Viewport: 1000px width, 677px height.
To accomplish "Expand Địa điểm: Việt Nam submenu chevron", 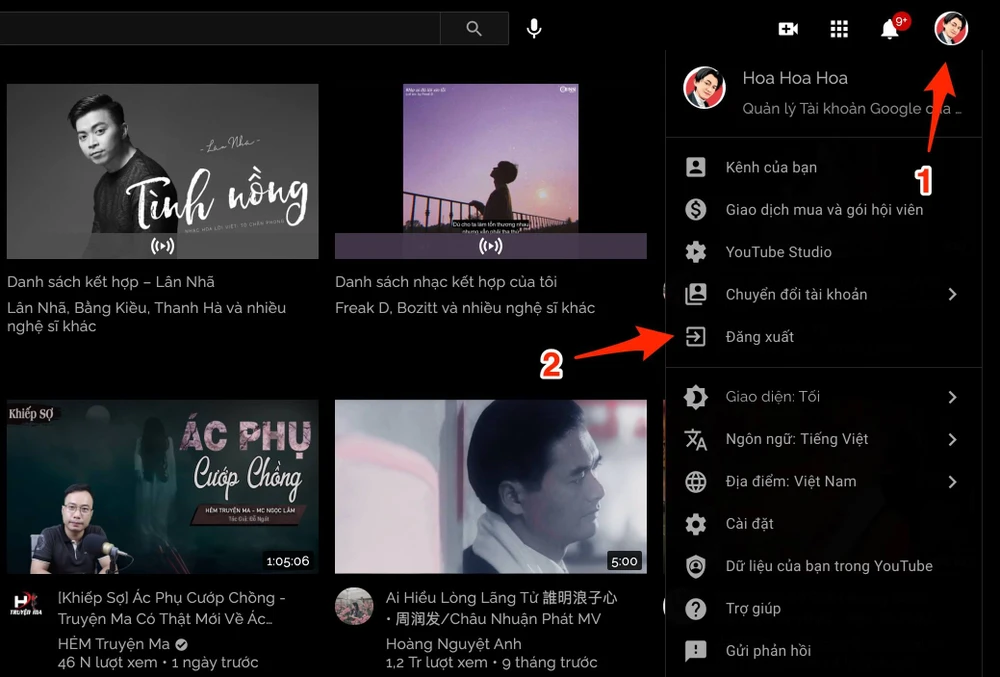I will point(951,481).
